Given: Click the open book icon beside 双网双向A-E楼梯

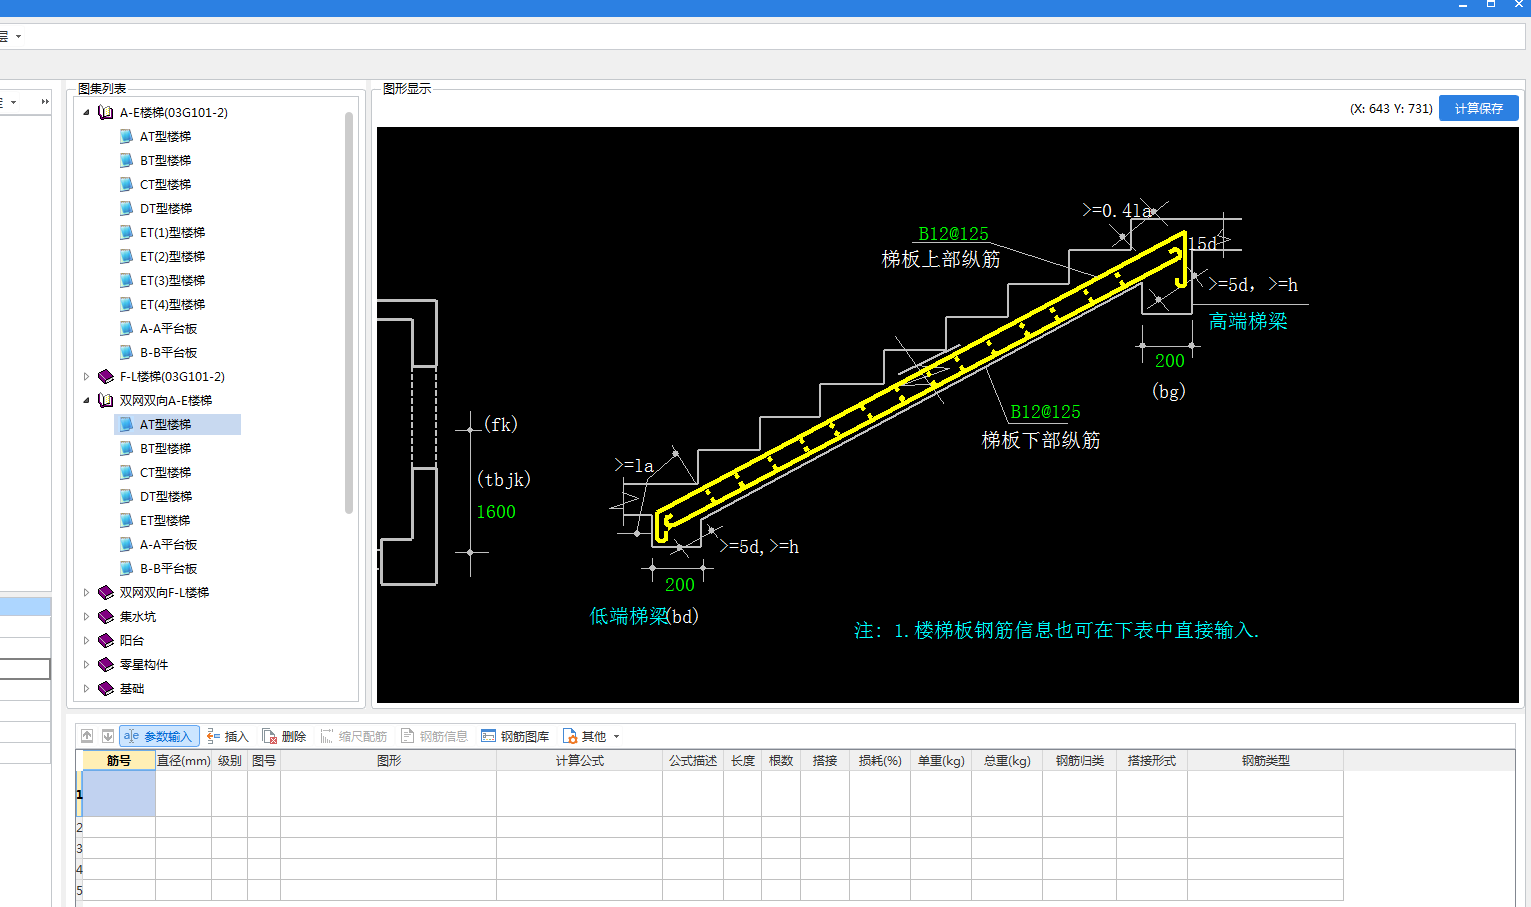Looking at the screenshot, I should (106, 401).
